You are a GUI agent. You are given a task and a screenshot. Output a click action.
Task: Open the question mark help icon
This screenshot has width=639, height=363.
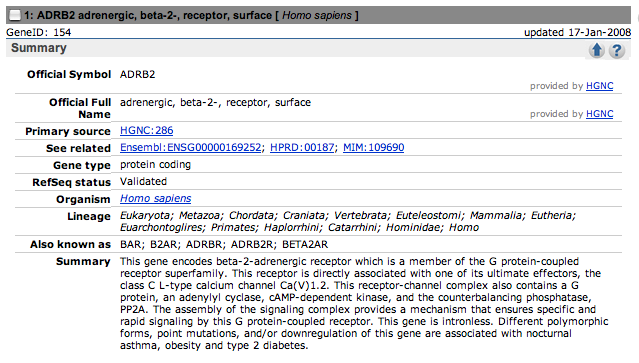[x=617, y=51]
